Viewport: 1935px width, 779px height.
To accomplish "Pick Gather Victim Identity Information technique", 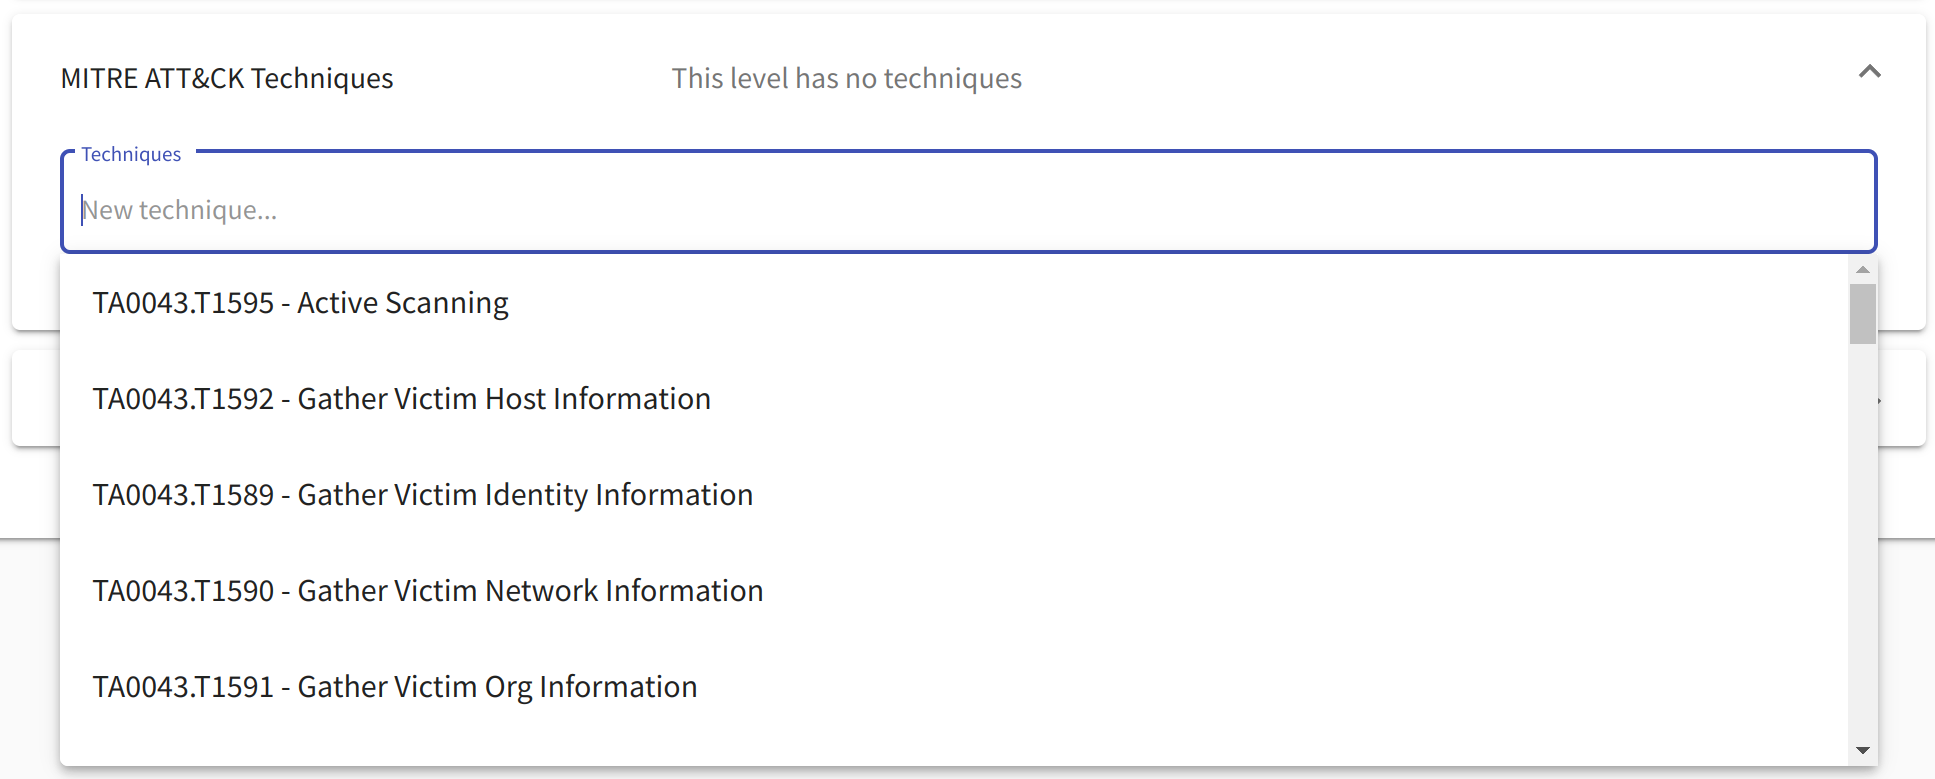I will pyautogui.click(x=954, y=495).
